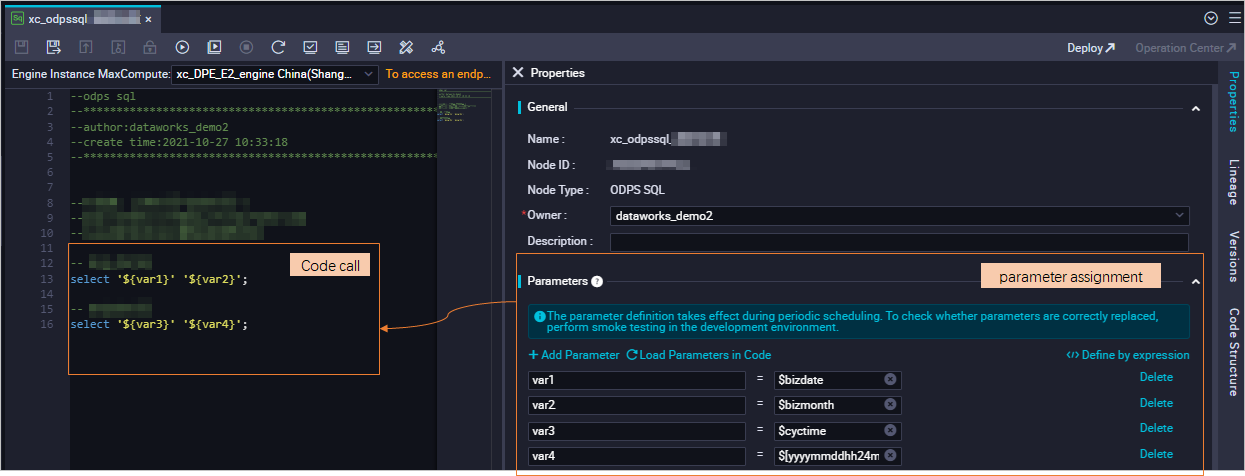The image size is (1245, 476).
Task: Click the Lock icon in the toolbar
Action: (x=150, y=47)
